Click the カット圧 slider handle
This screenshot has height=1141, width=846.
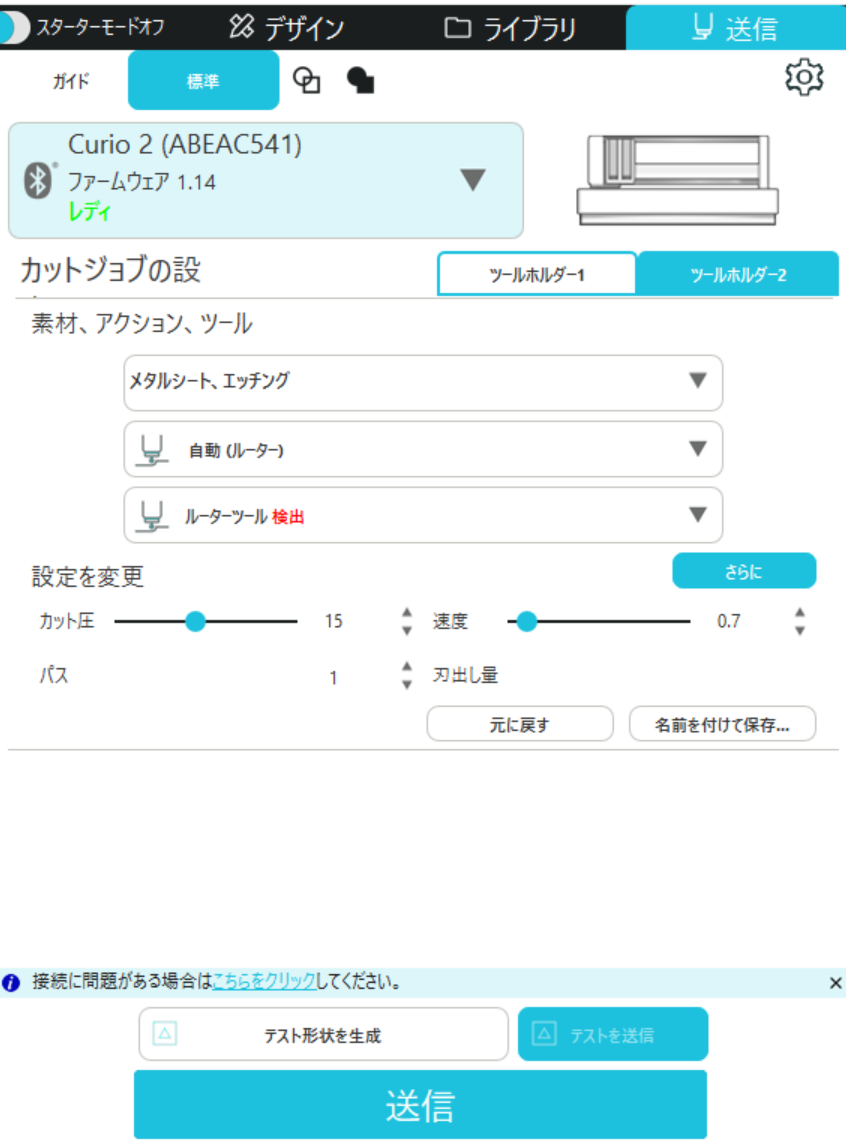[x=195, y=621]
